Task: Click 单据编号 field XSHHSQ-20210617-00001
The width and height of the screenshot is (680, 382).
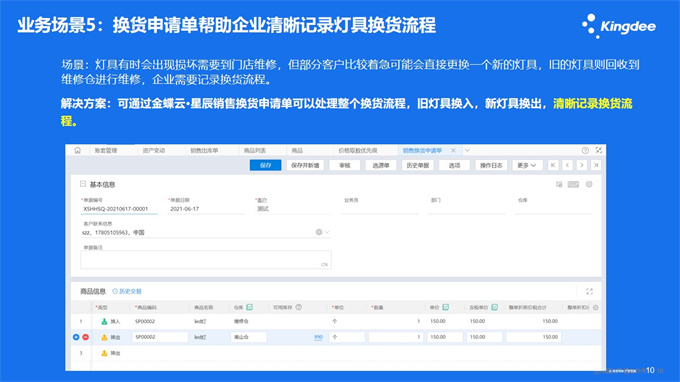Action: 119,209
